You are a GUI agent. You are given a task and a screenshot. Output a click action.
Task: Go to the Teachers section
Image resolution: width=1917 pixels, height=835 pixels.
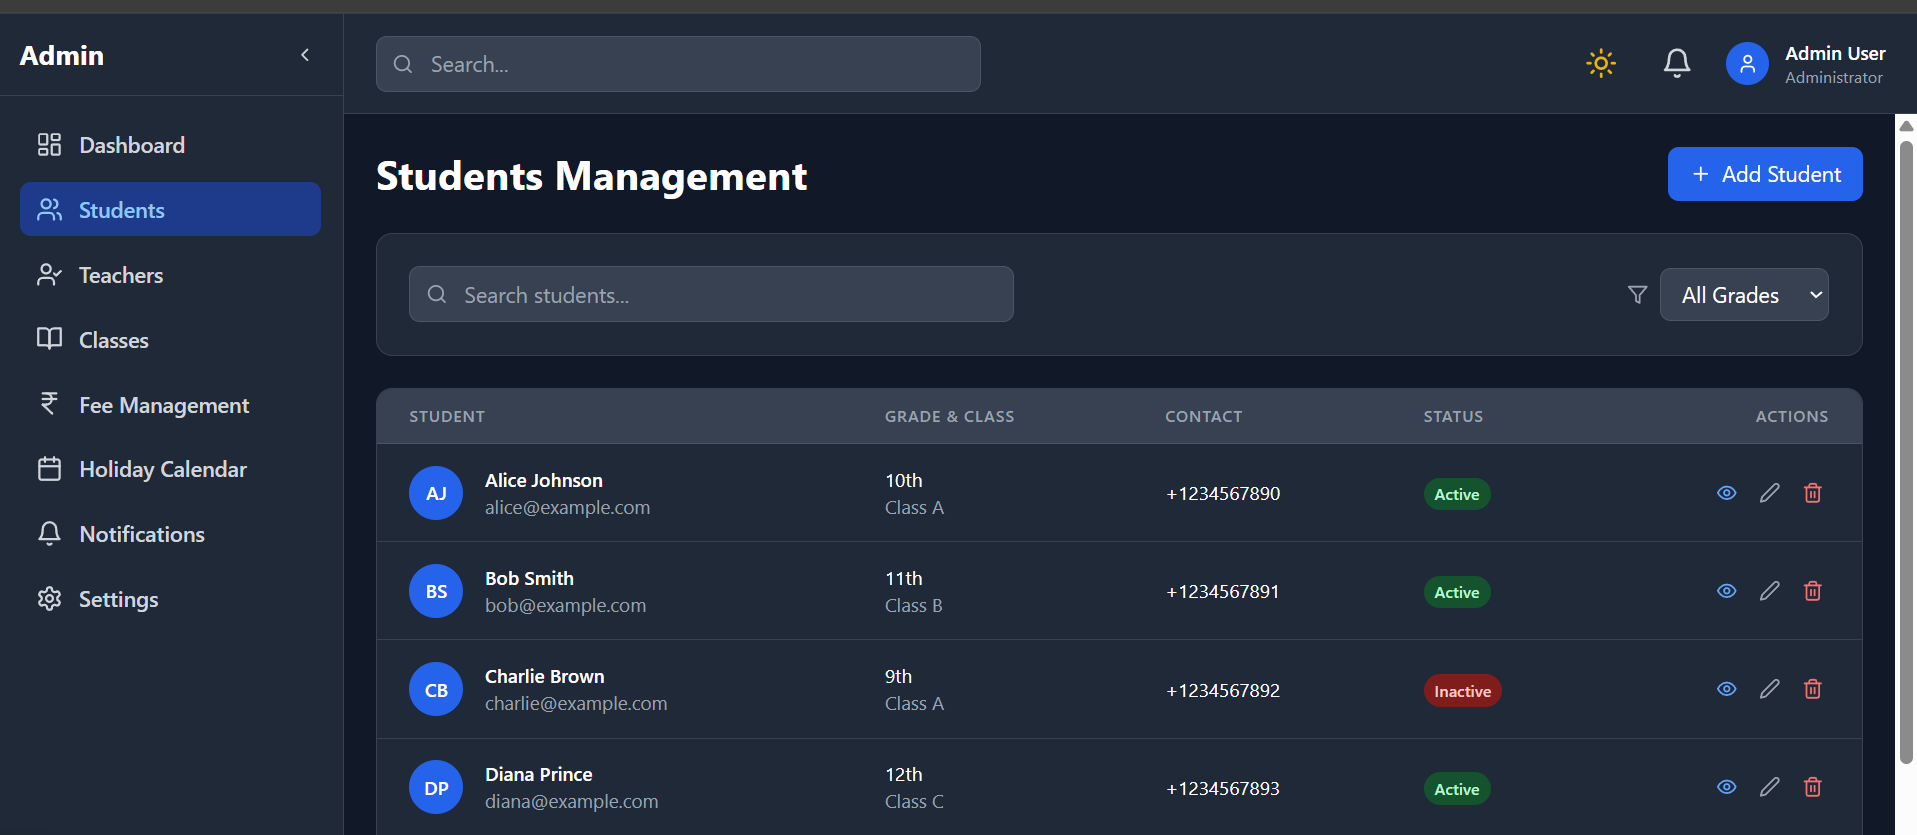(x=170, y=275)
